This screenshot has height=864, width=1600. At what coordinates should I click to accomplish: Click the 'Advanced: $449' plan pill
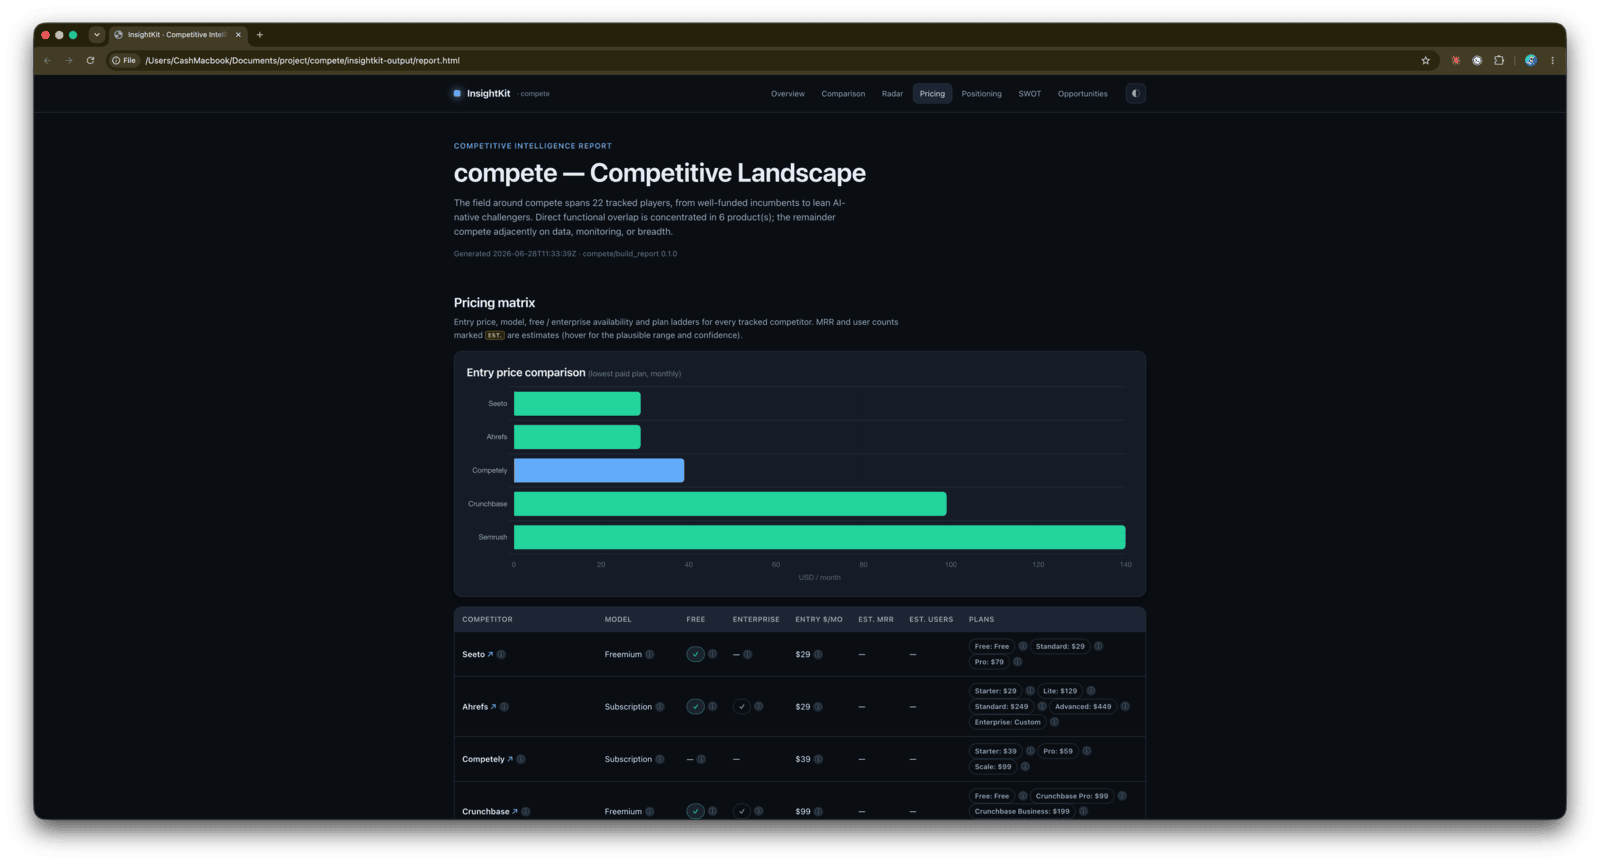pyautogui.click(x=1083, y=707)
